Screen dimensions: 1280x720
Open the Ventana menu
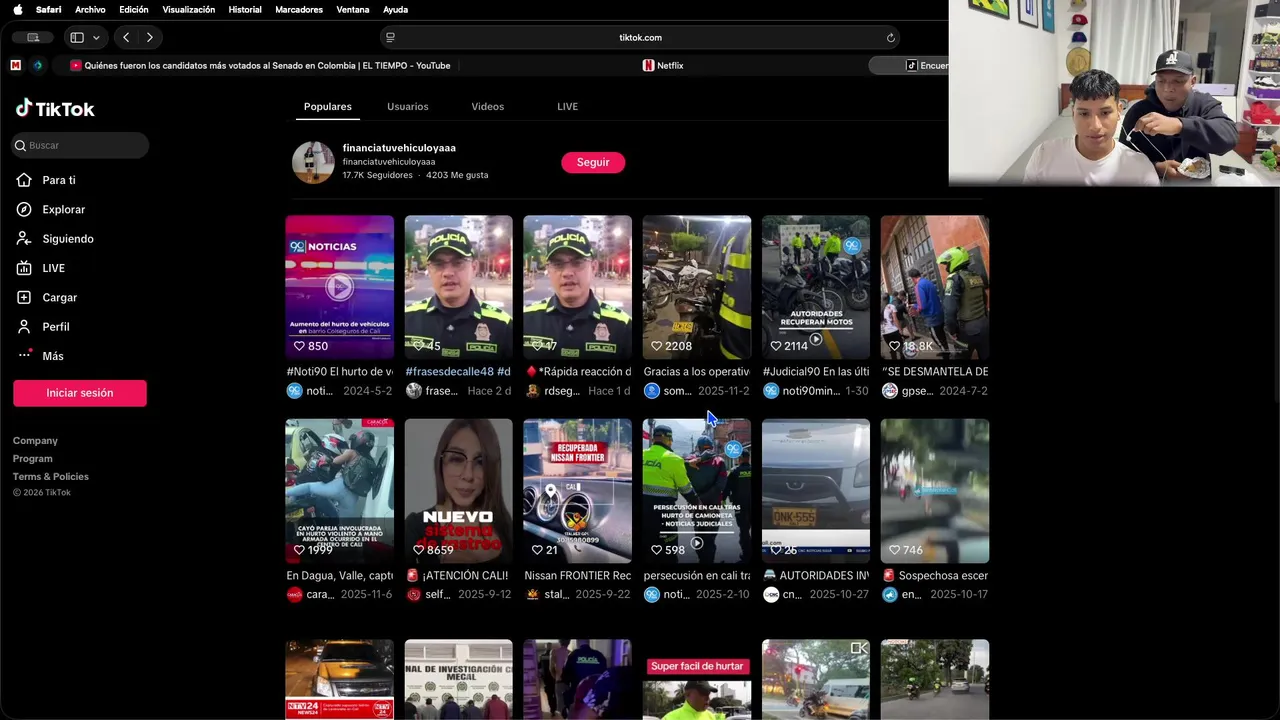(353, 9)
